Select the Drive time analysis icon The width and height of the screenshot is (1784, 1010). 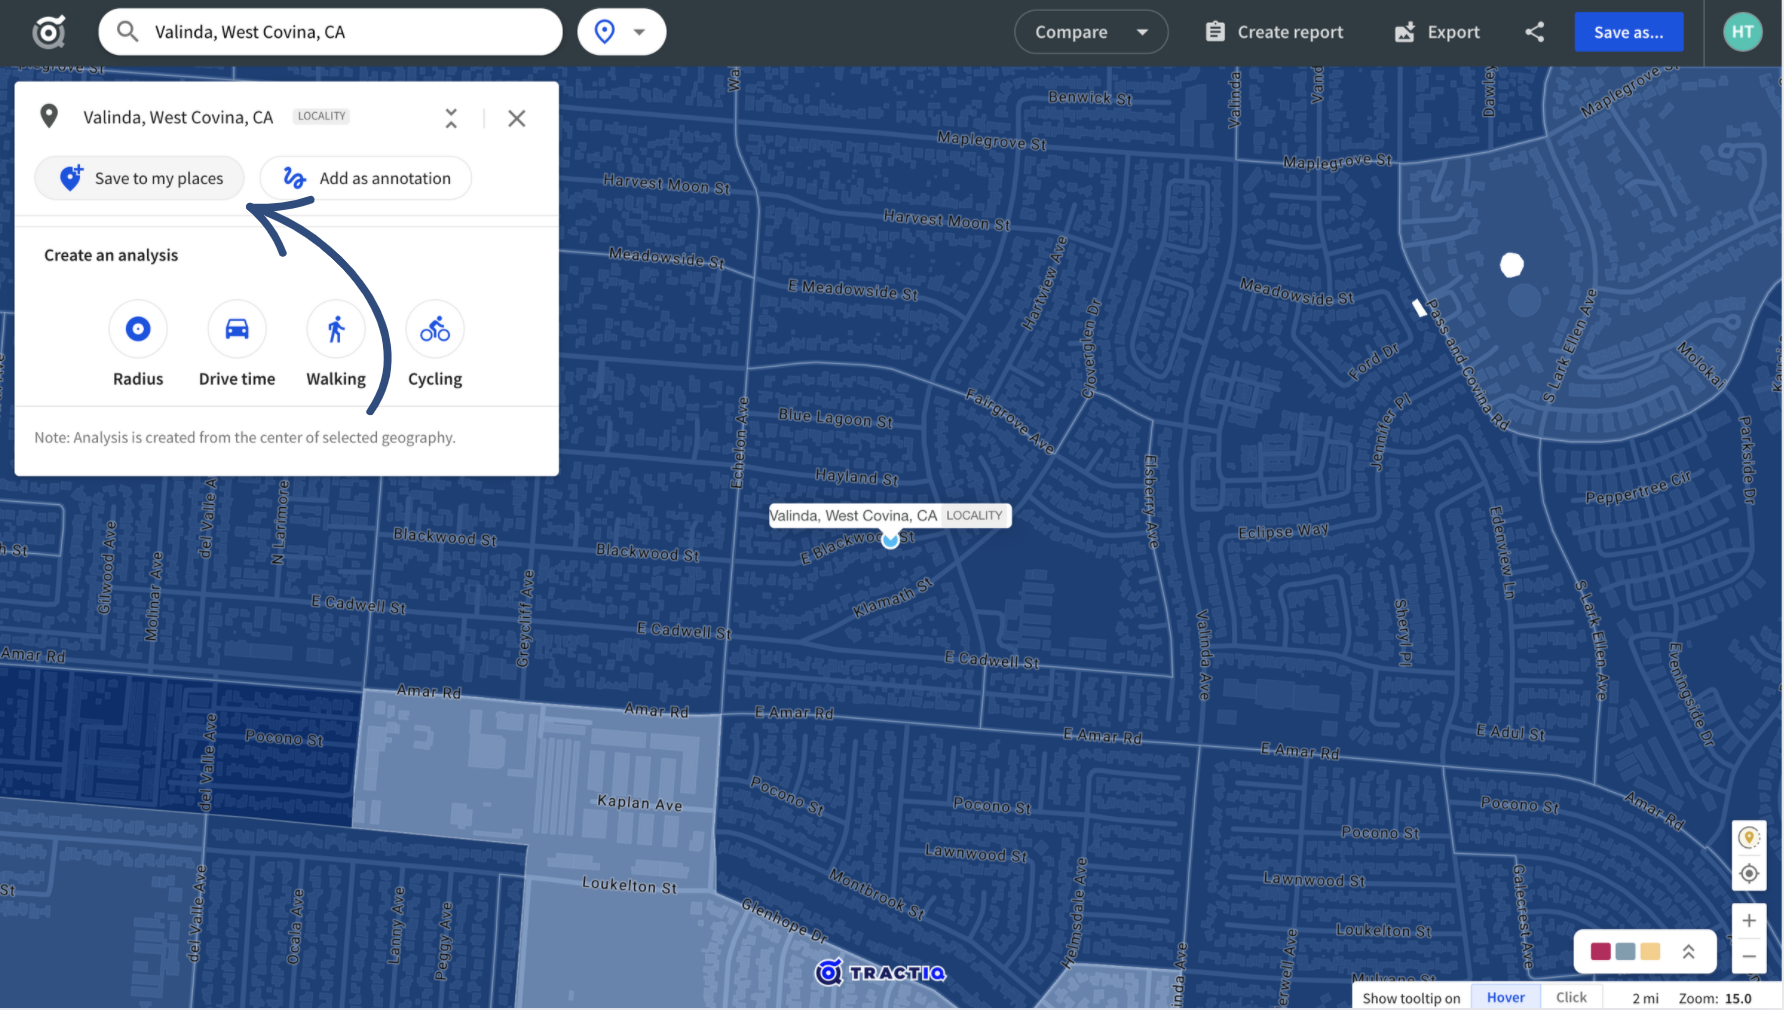pos(237,329)
